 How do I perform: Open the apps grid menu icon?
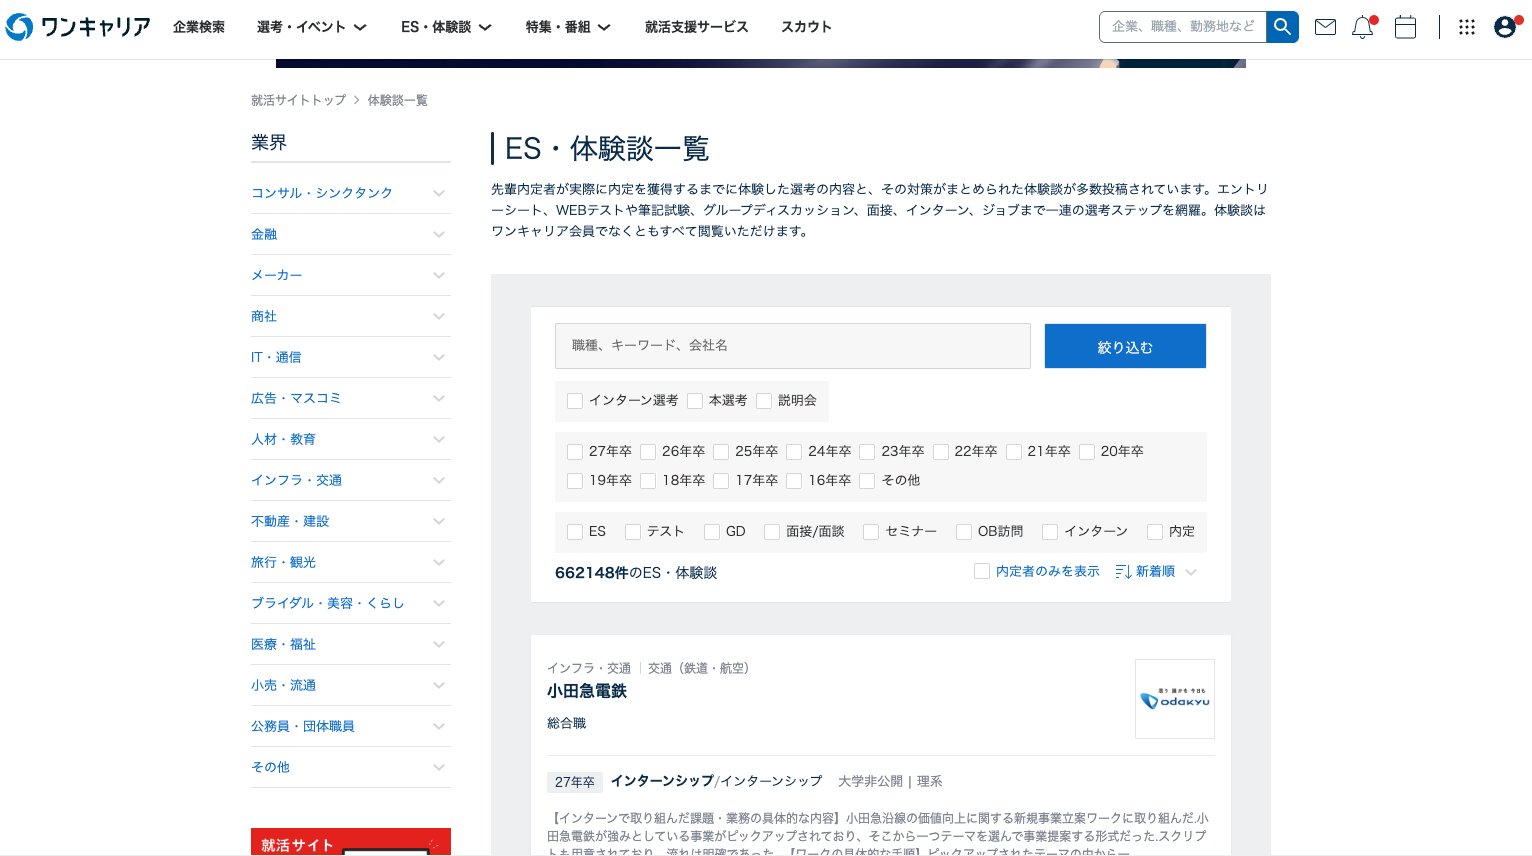(x=1467, y=27)
